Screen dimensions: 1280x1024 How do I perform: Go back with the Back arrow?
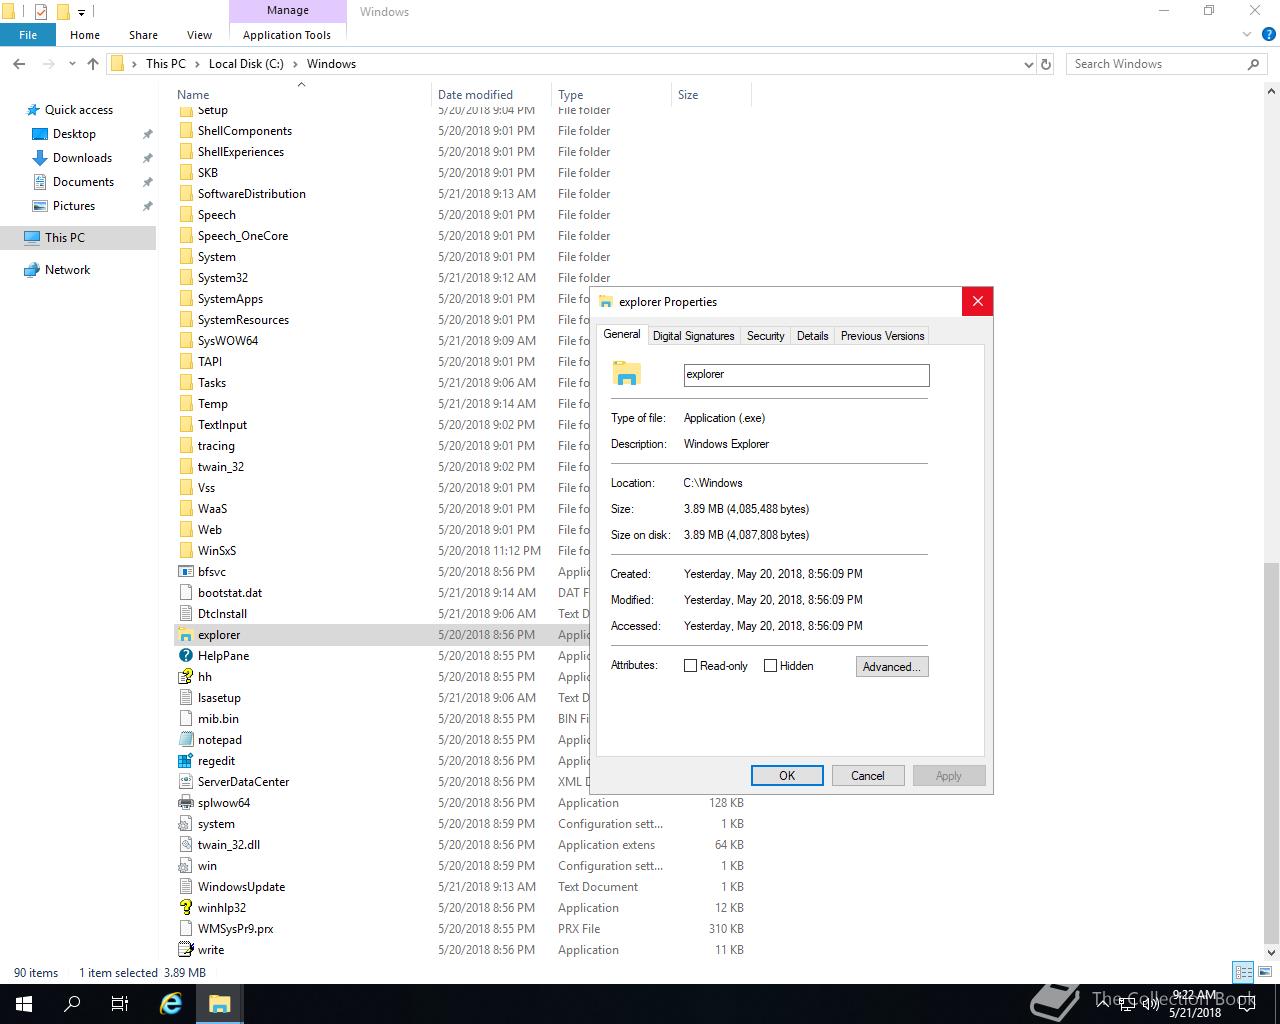tap(19, 64)
